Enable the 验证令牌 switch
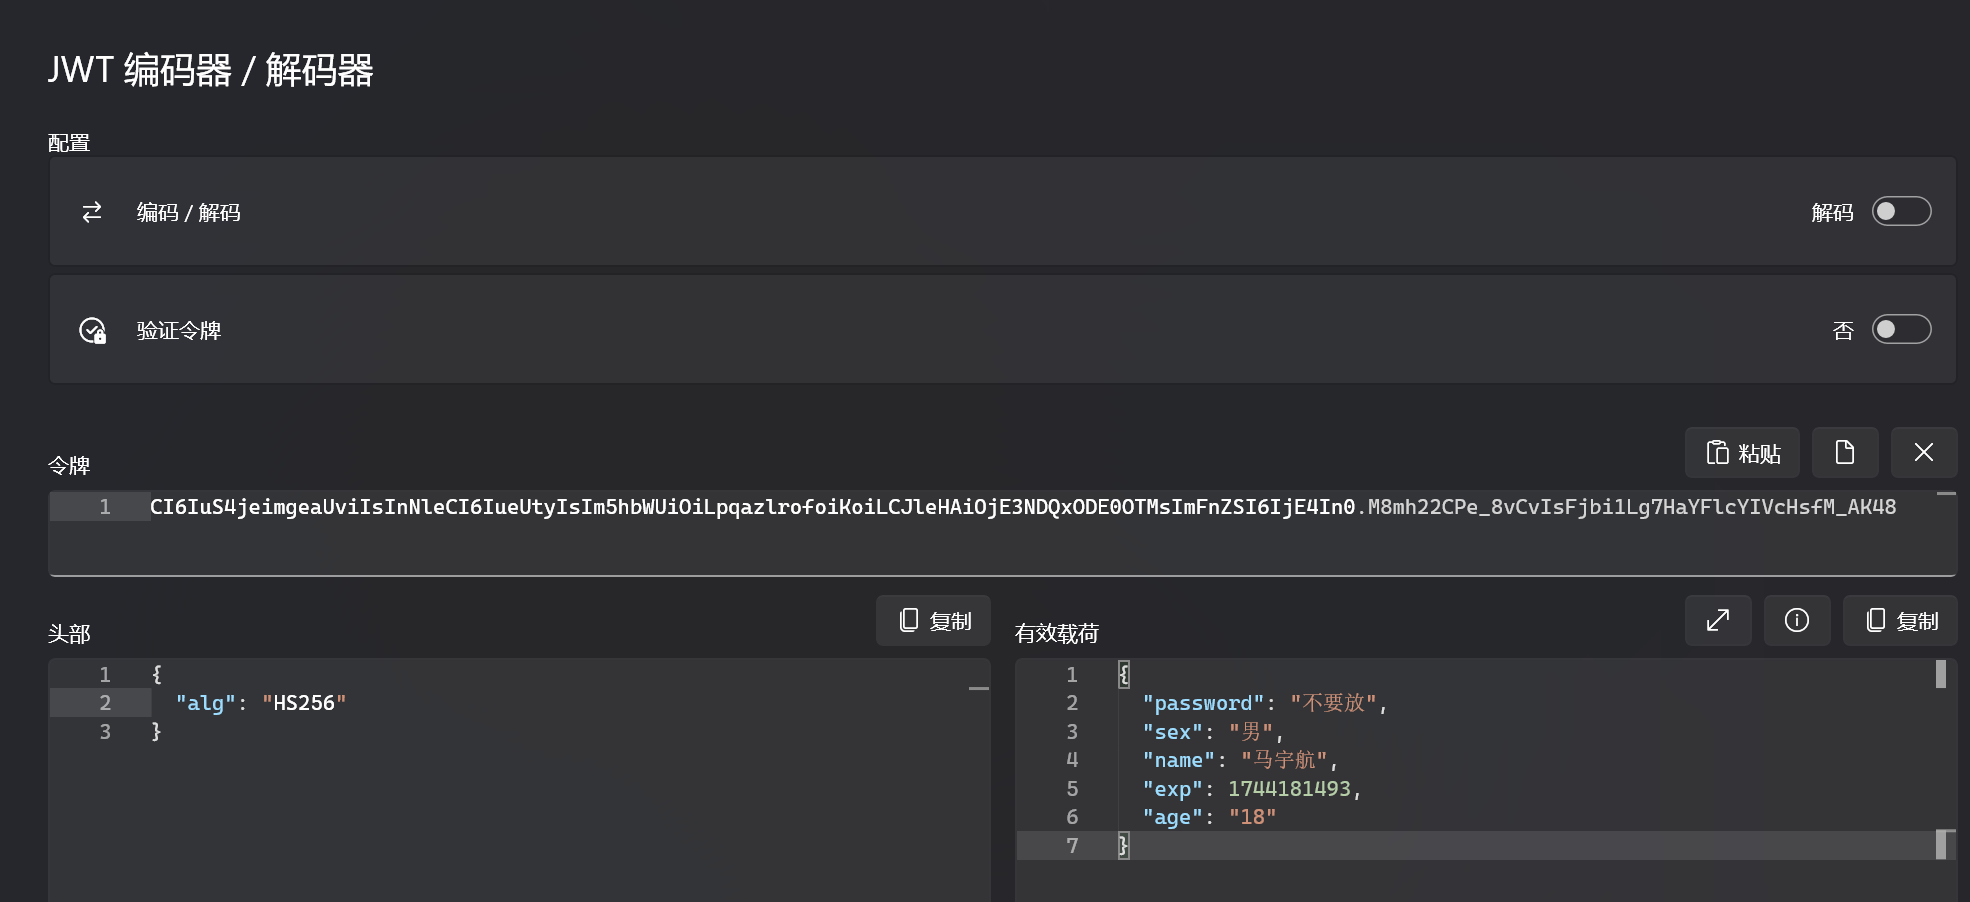The width and height of the screenshot is (1970, 902). (1900, 329)
